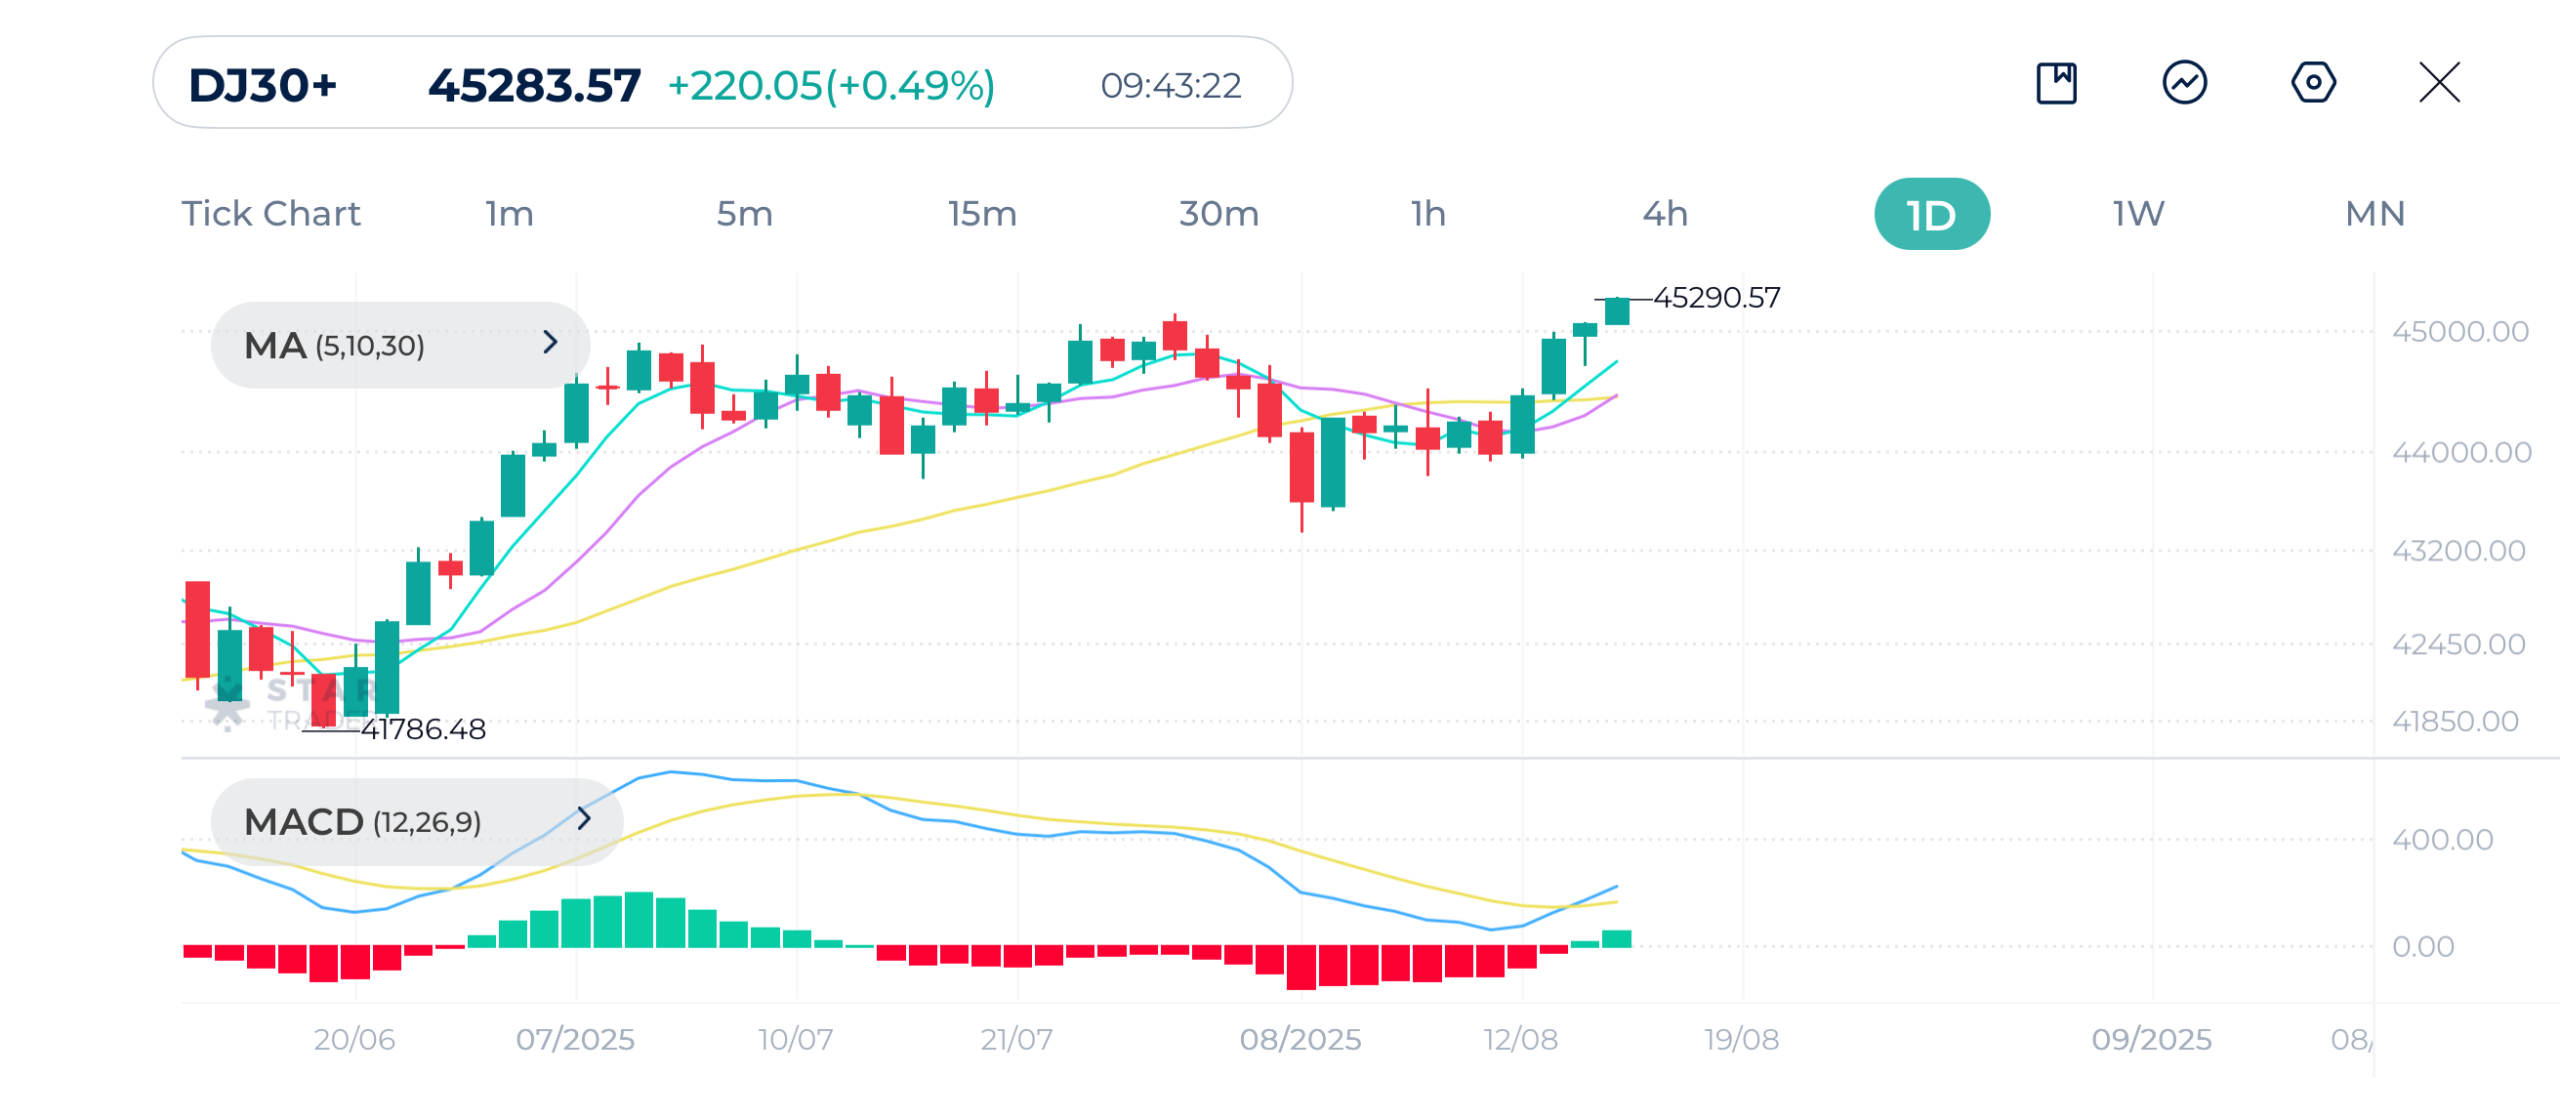The height and width of the screenshot is (1118, 2560).
Task: Click the 41786.48 low price marker
Action: coord(423,729)
